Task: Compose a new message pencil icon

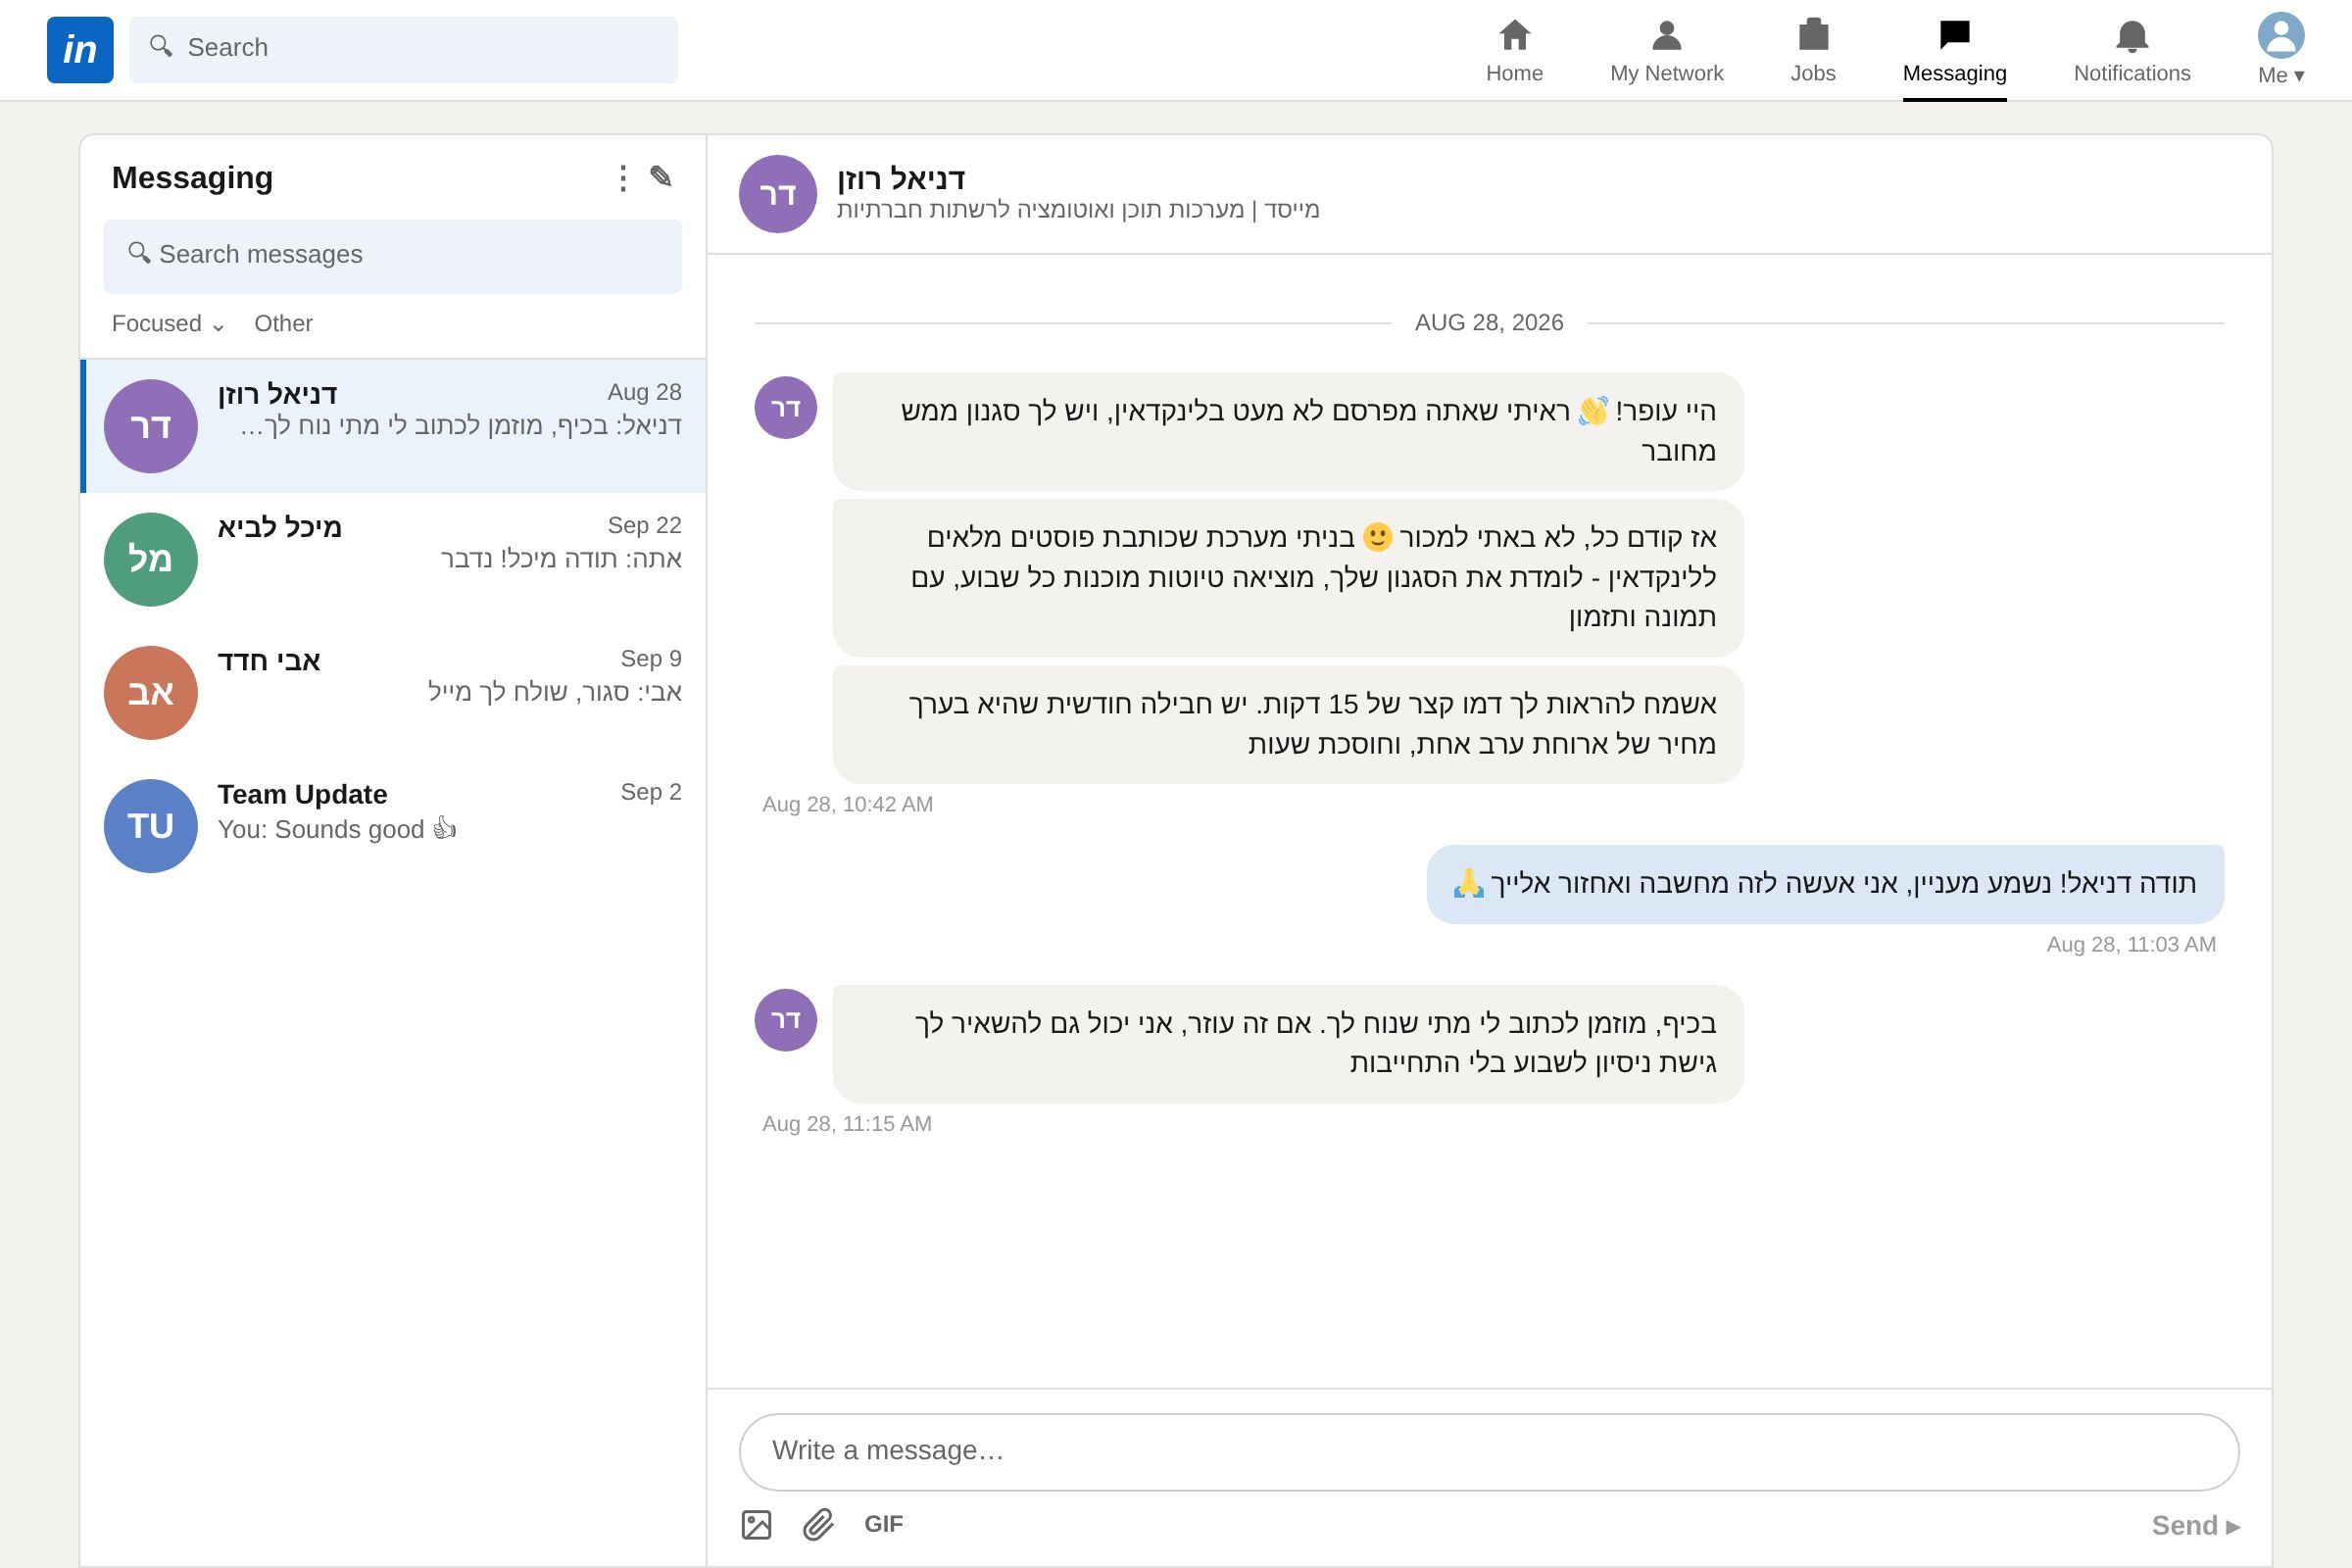Action: pyautogui.click(x=661, y=177)
